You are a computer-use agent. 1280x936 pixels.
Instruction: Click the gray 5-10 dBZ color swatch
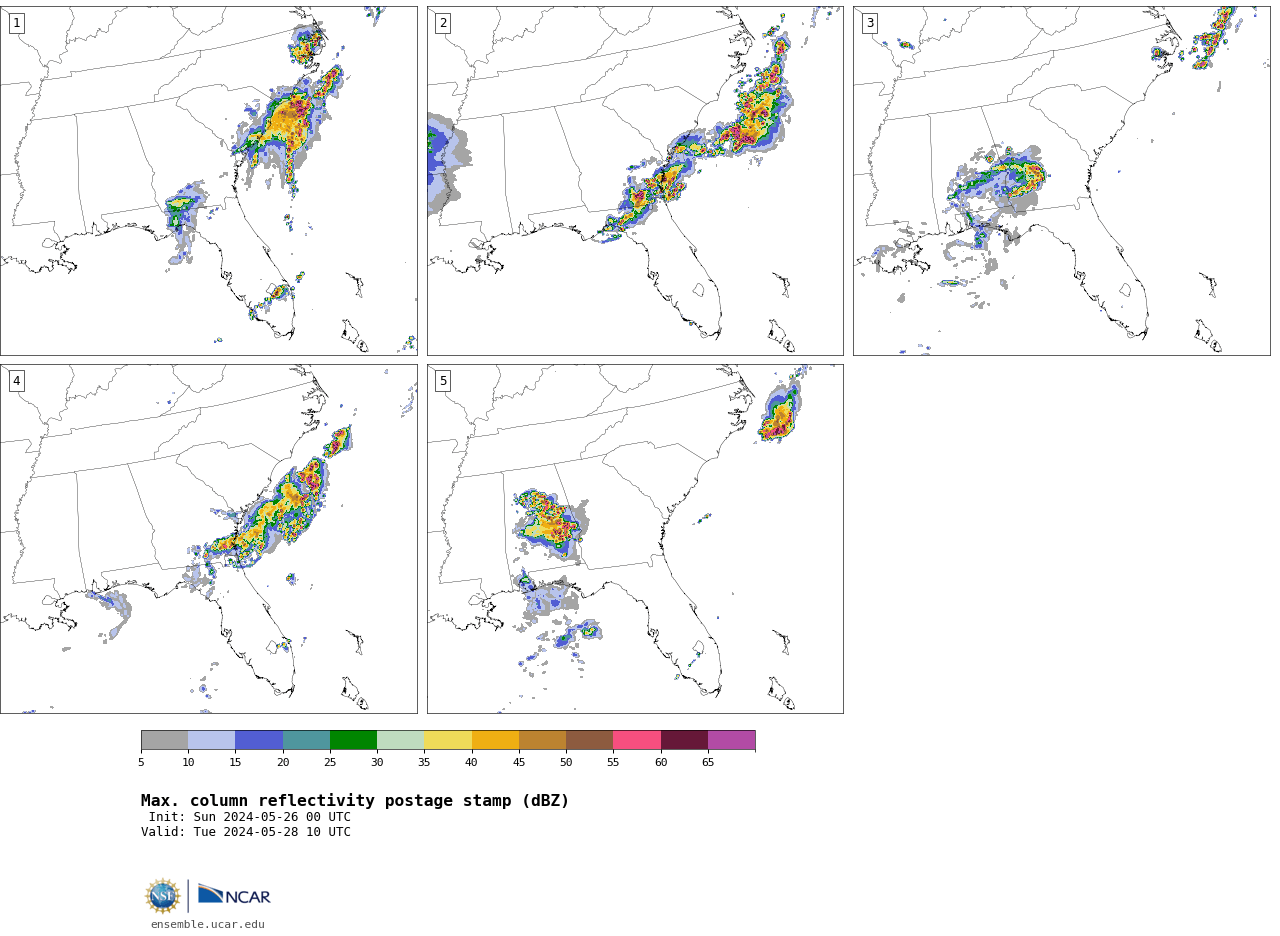[164, 740]
